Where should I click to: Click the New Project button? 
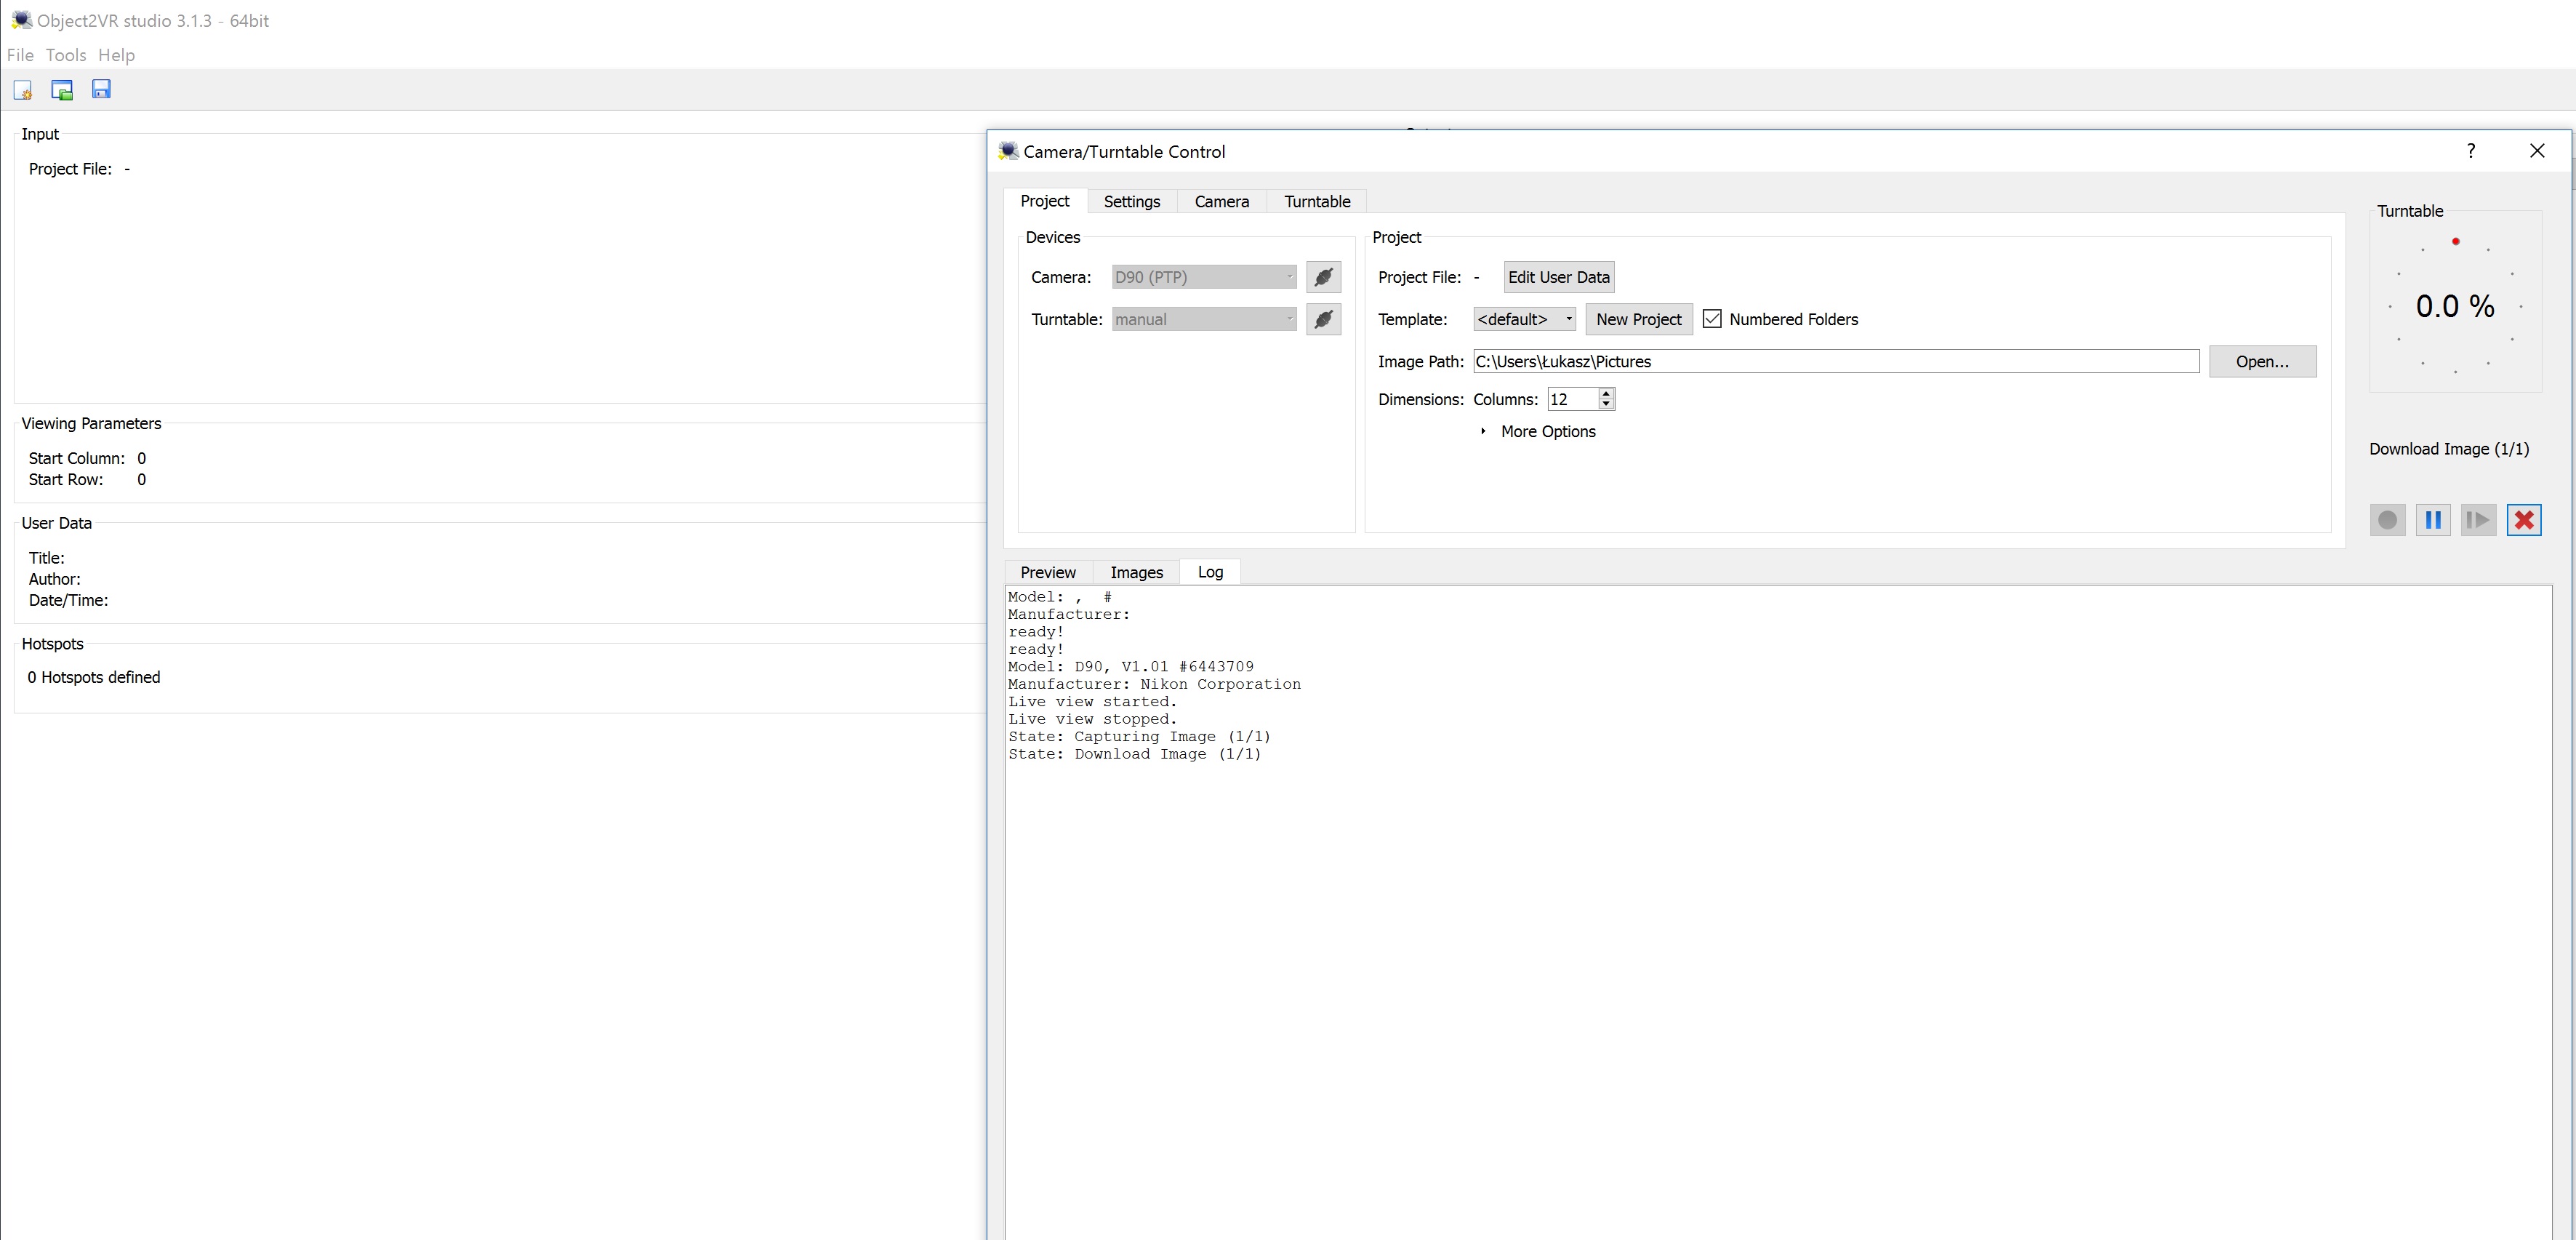pyautogui.click(x=1639, y=319)
